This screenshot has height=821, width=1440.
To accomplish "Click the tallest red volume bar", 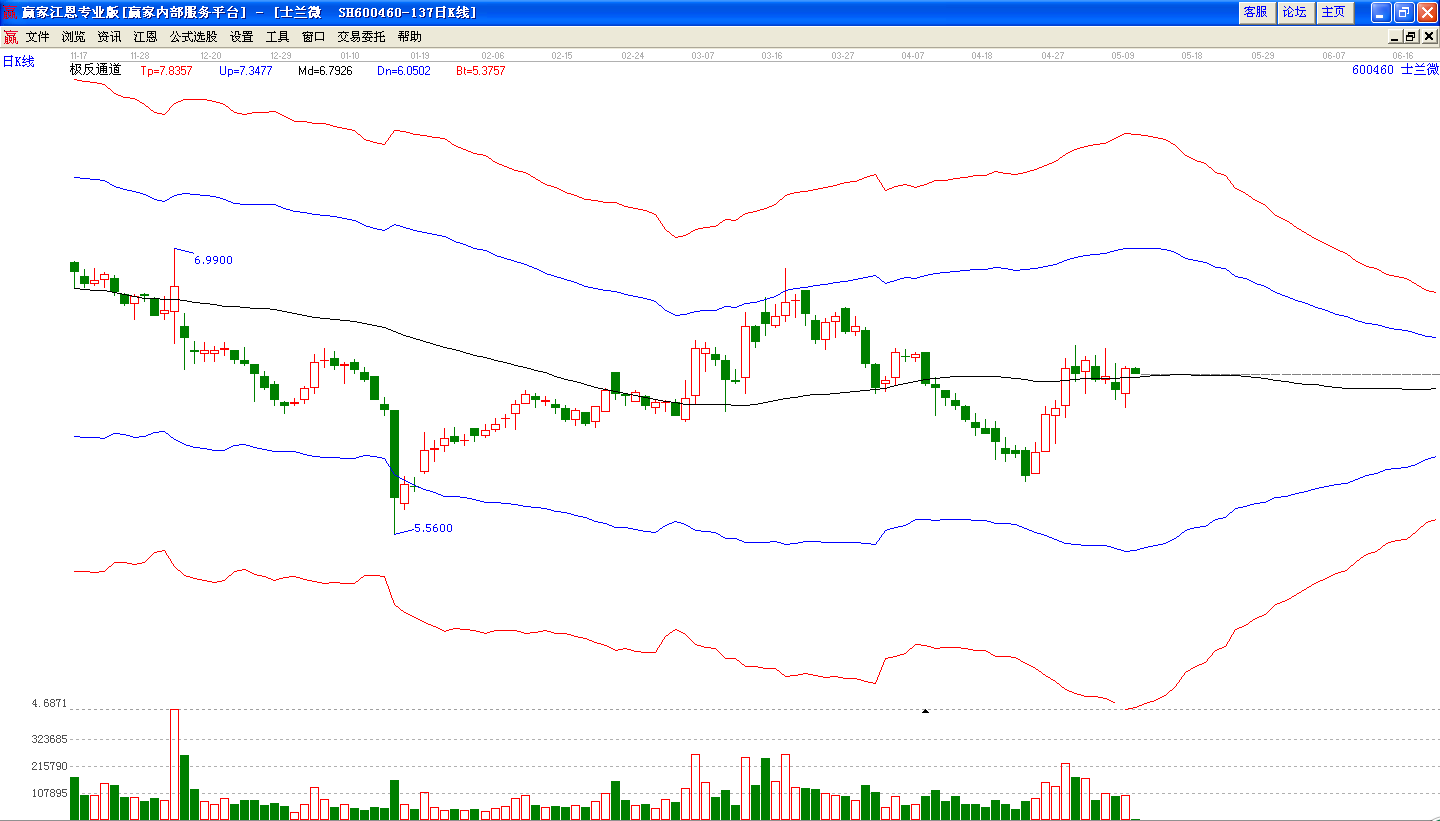I will 174,764.
